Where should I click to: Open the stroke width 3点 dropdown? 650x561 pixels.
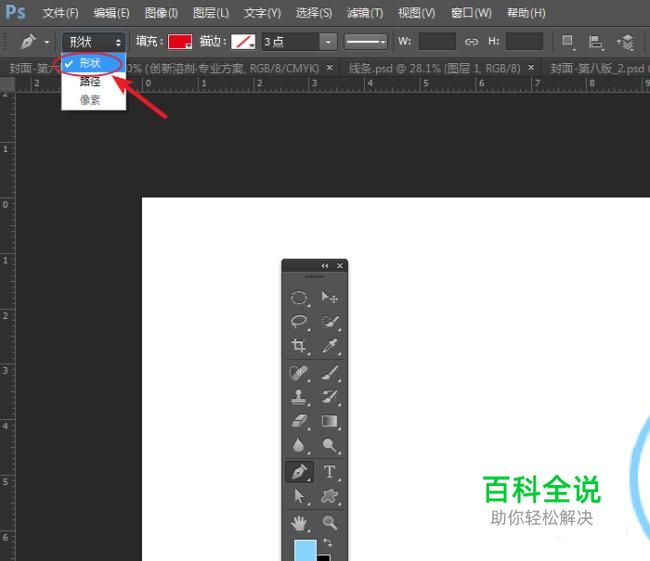(x=328, y=42)
